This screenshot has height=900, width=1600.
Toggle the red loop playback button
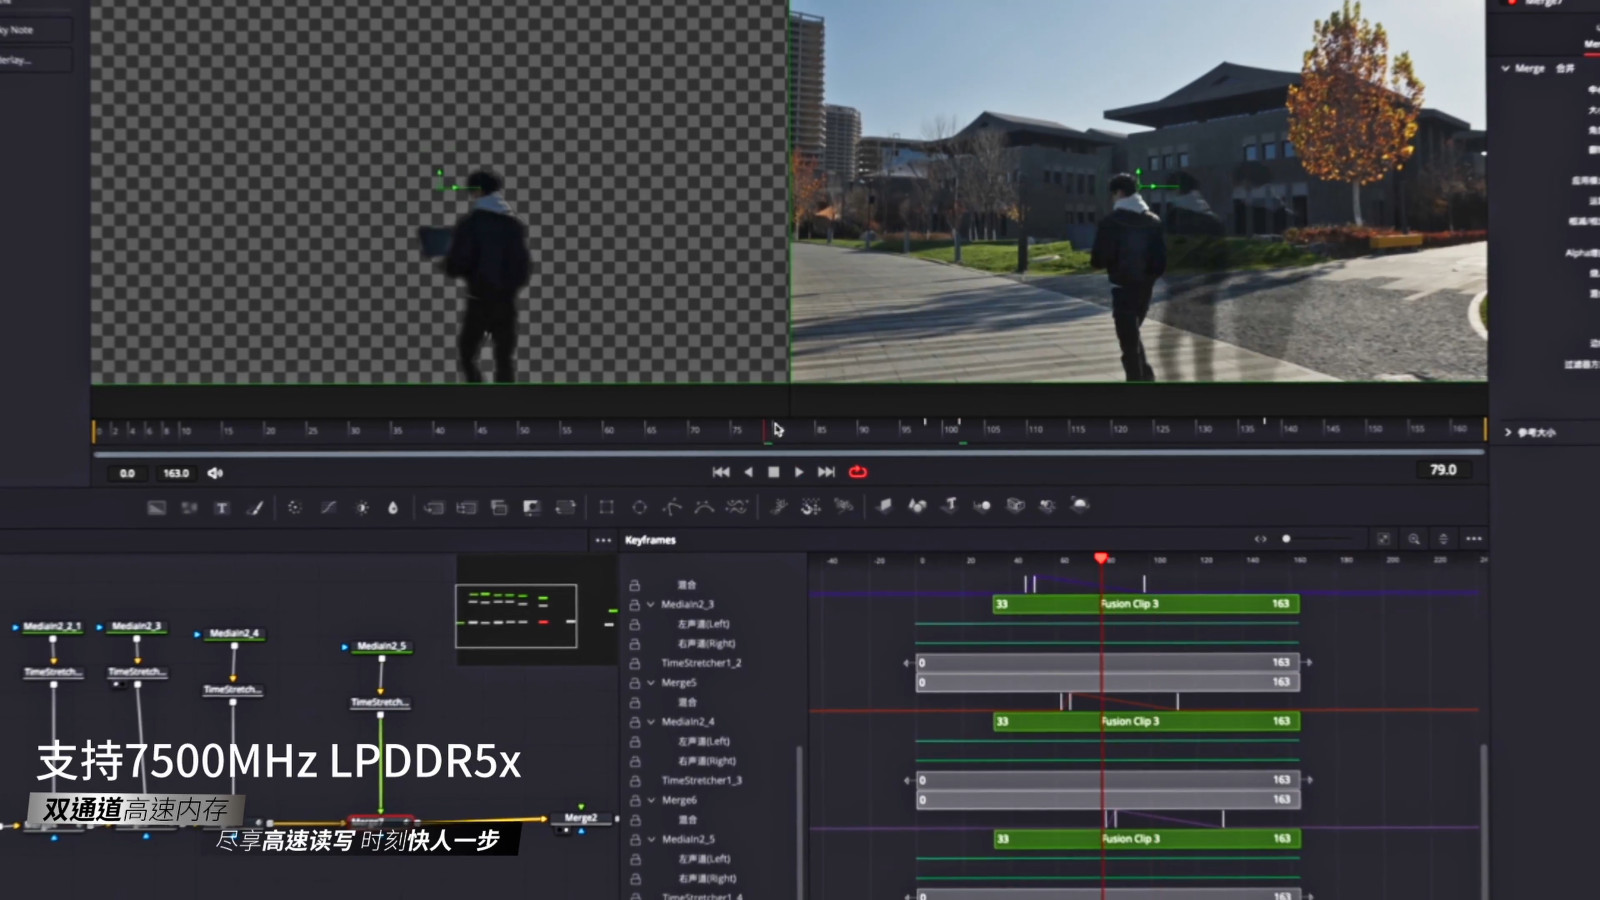click(x=858, y=472)
